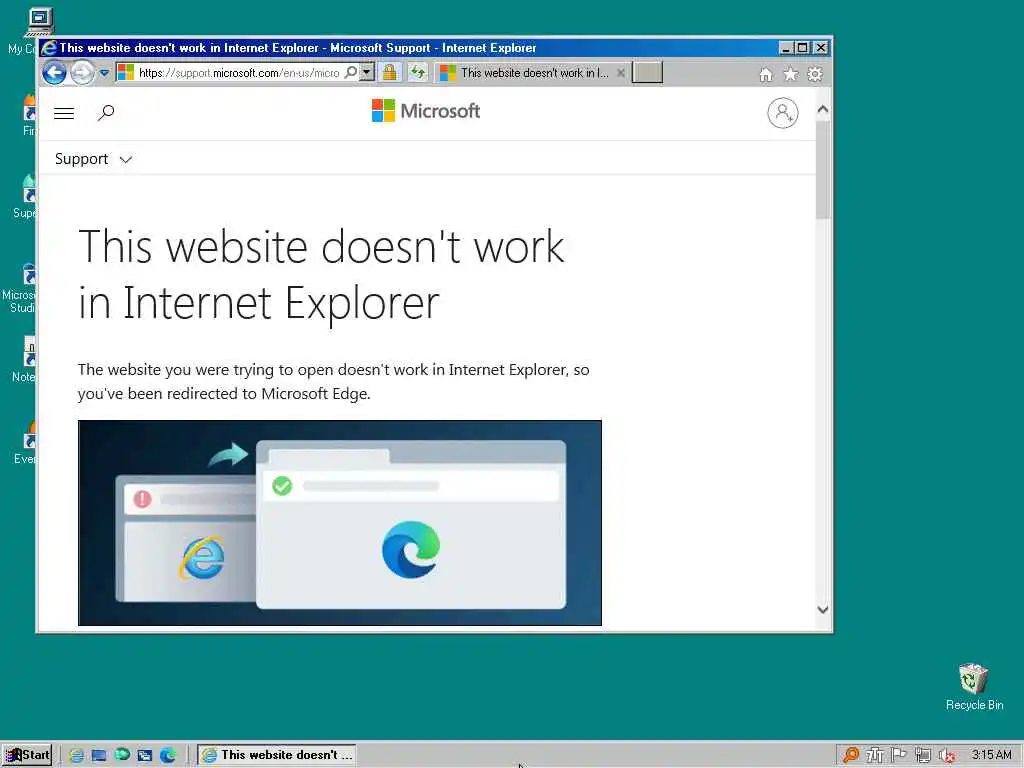Click the fourth quick launch window icon
The image size is (1024, 768).
click(x=145, y=756)
